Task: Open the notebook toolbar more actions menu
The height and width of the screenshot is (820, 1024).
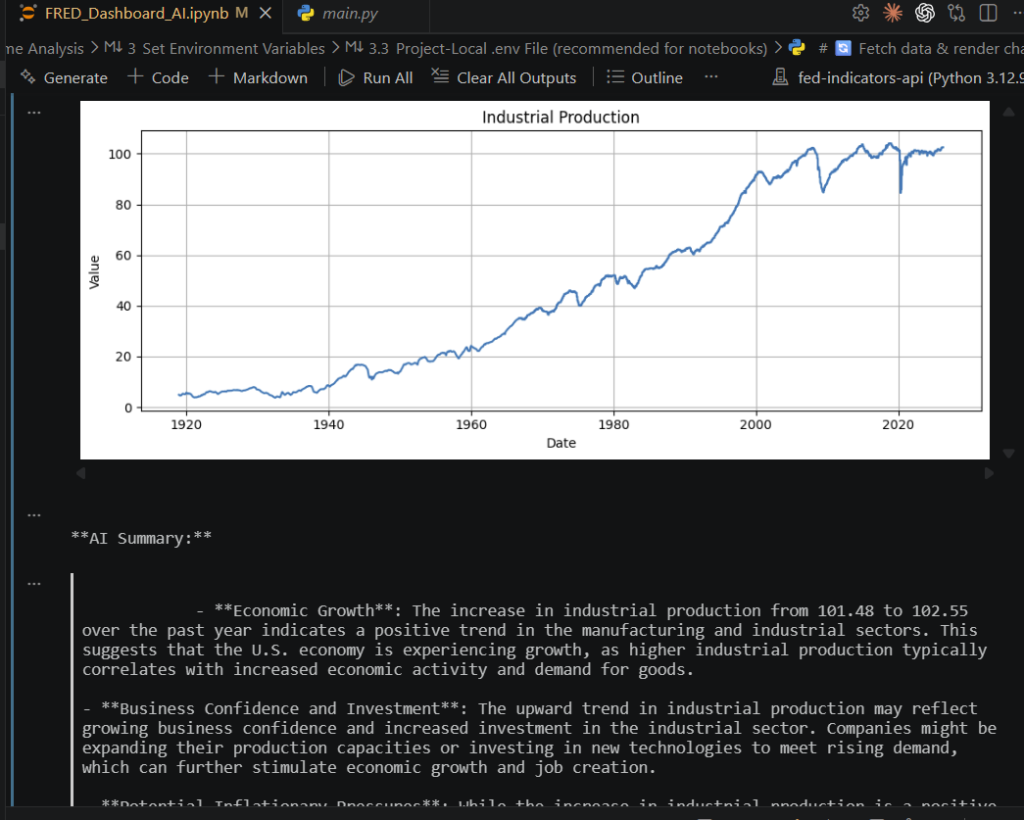Action: coord(711,77)
